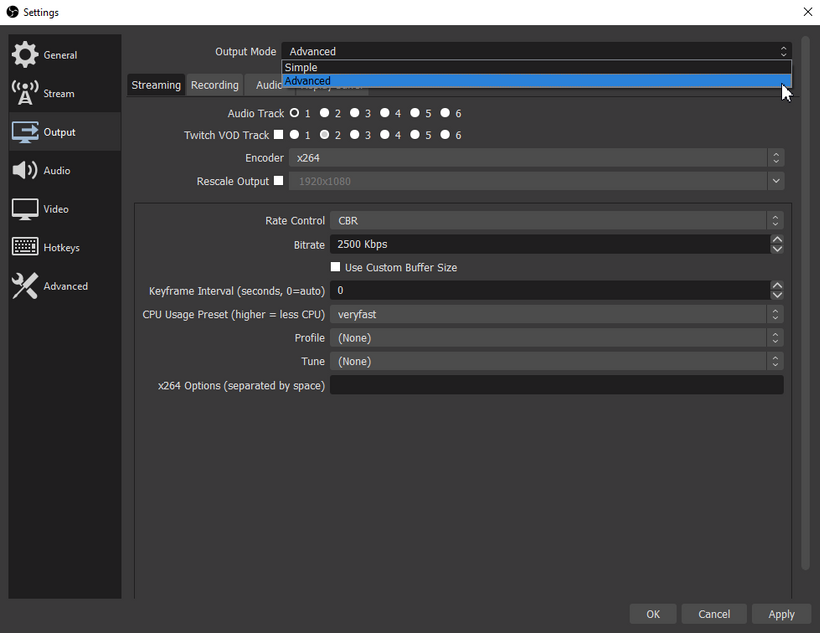Choose Simple in Output Mode list
The height and width of the screenshot is (633, 820).
click(x=537, y=67)
